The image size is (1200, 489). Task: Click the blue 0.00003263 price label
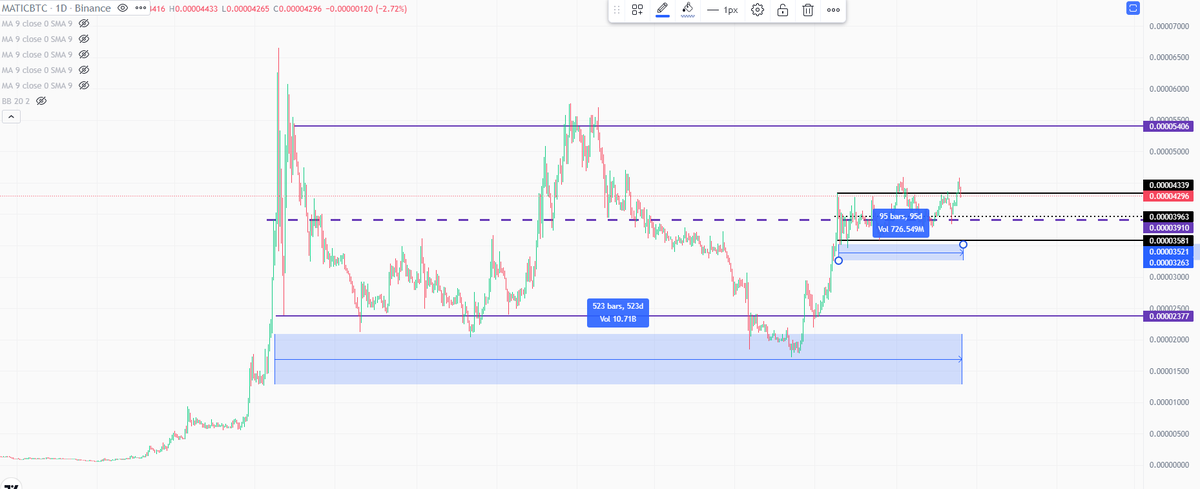click(1169, 263)
